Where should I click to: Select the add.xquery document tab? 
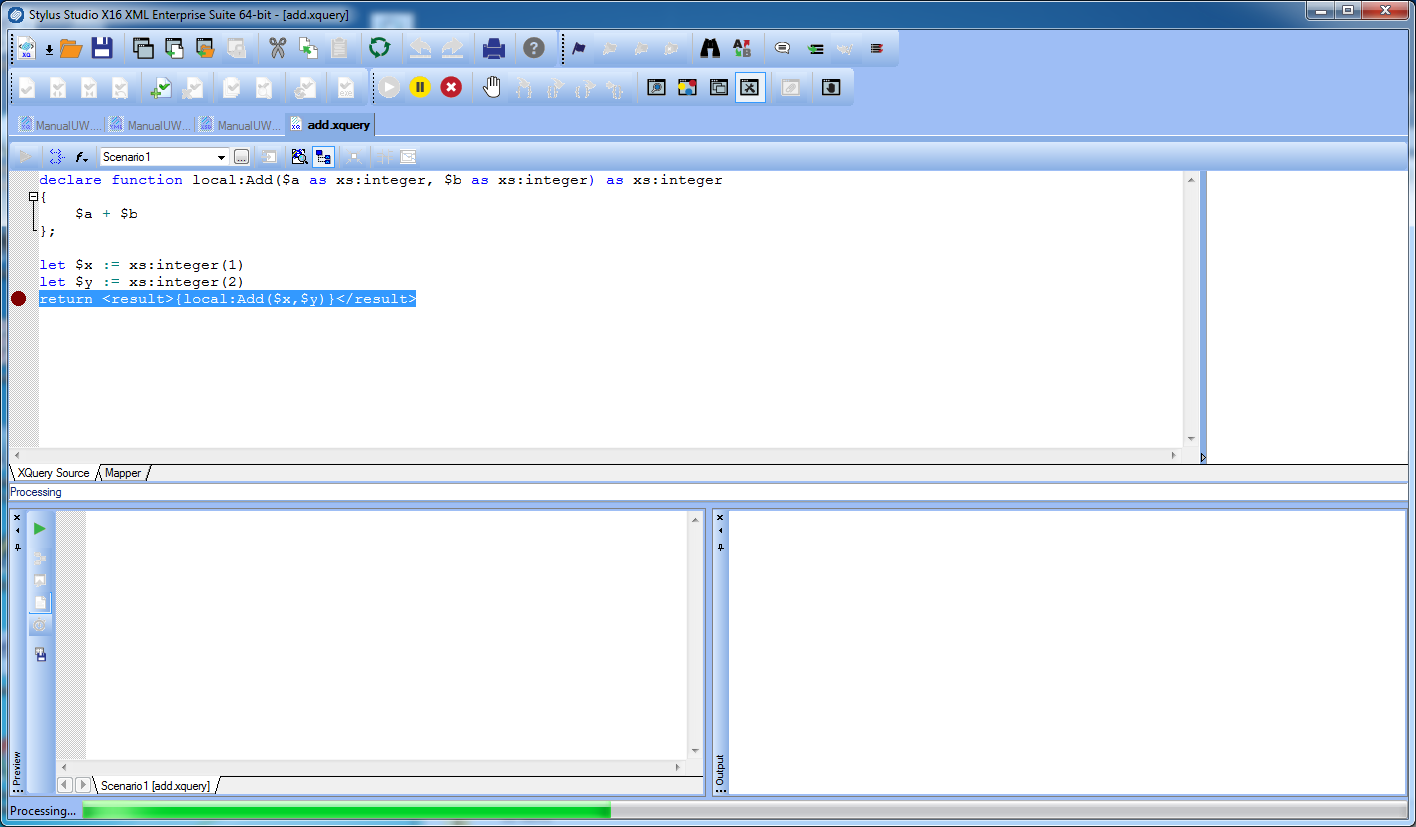[x=337, y=125]
